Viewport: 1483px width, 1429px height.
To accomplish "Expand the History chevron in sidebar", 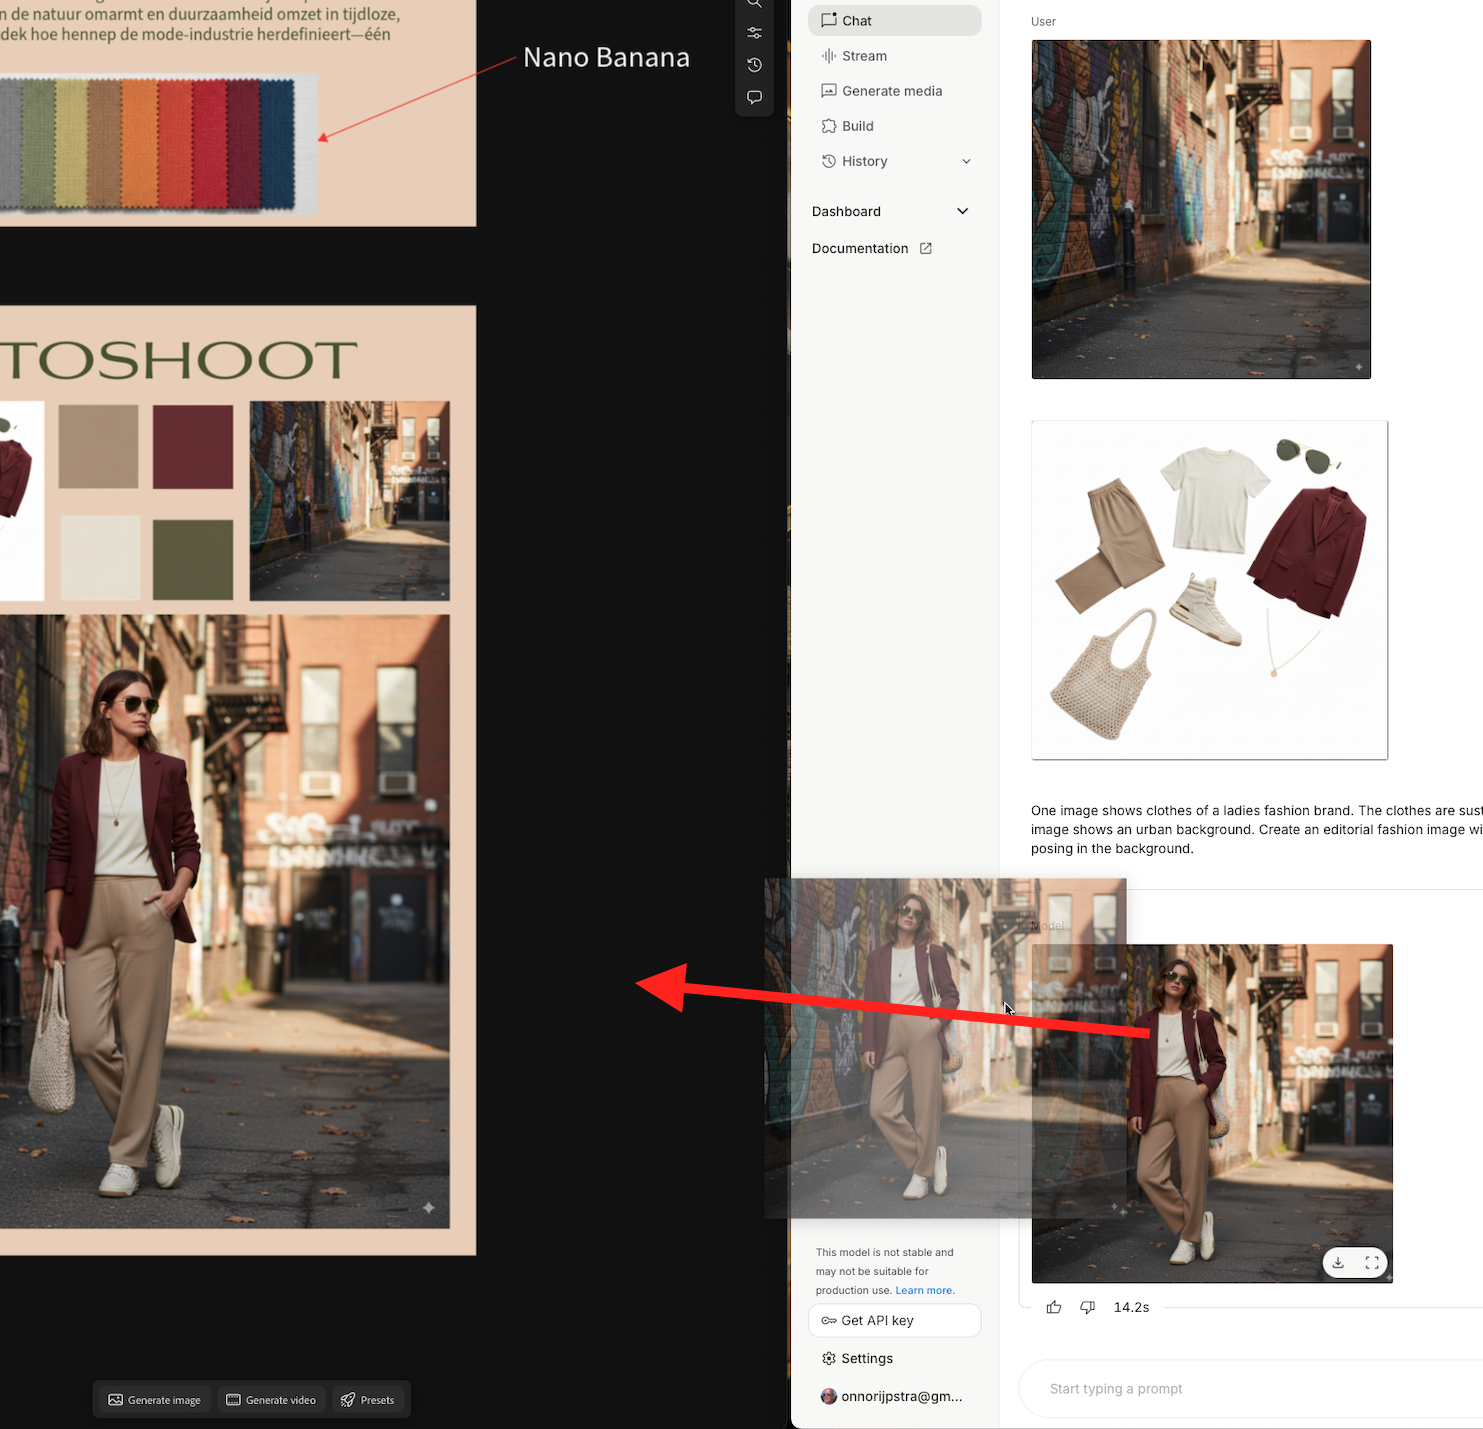I will click(966, 161).
